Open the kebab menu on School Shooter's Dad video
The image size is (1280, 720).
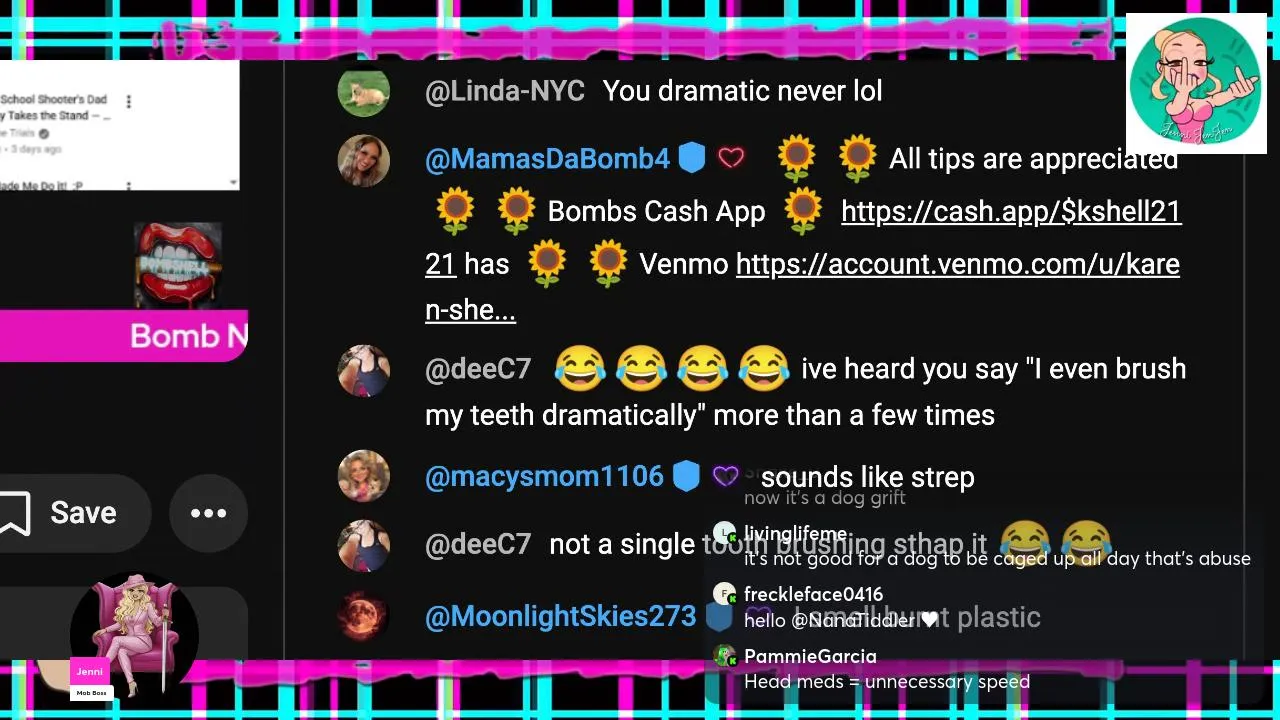click(128, 101)
